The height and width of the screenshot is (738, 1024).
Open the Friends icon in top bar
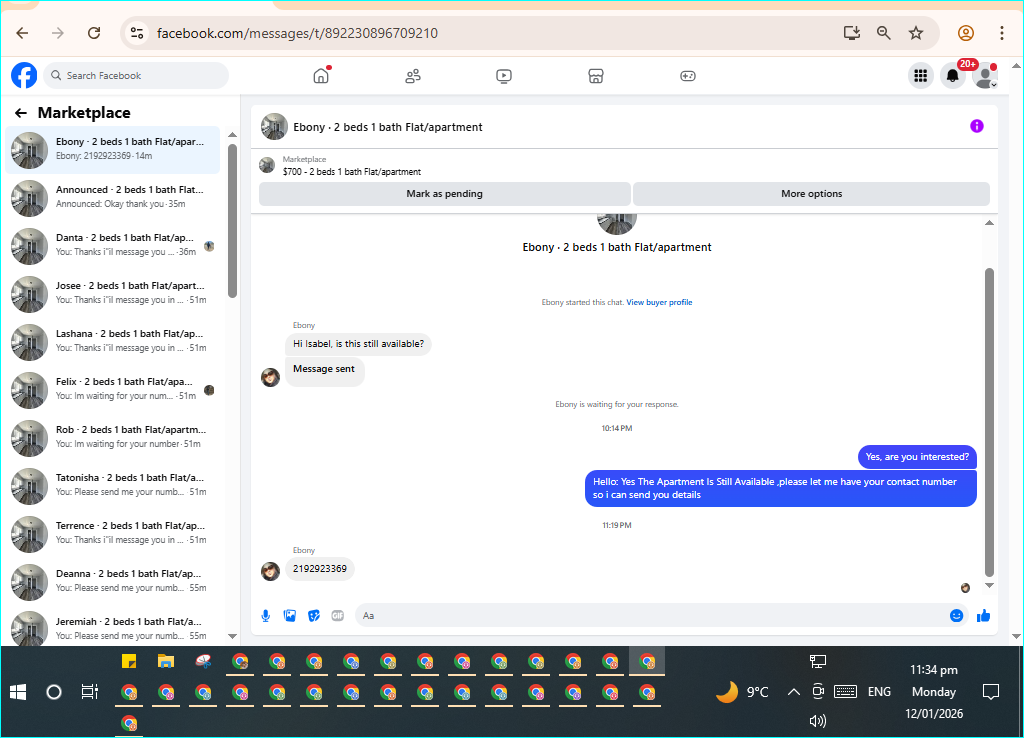(x=413, y=76)
